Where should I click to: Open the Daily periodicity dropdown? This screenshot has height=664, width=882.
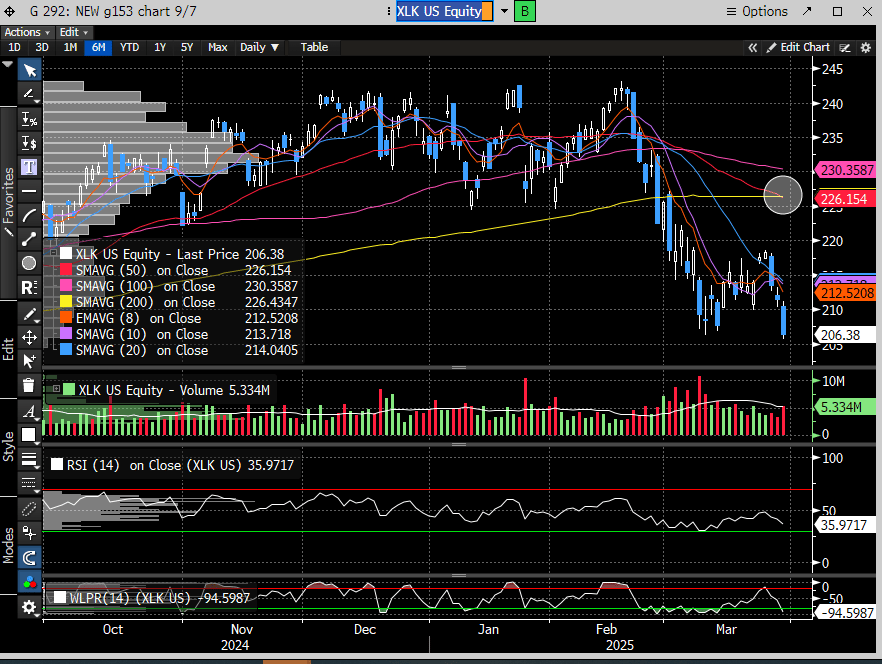[259, 47]
